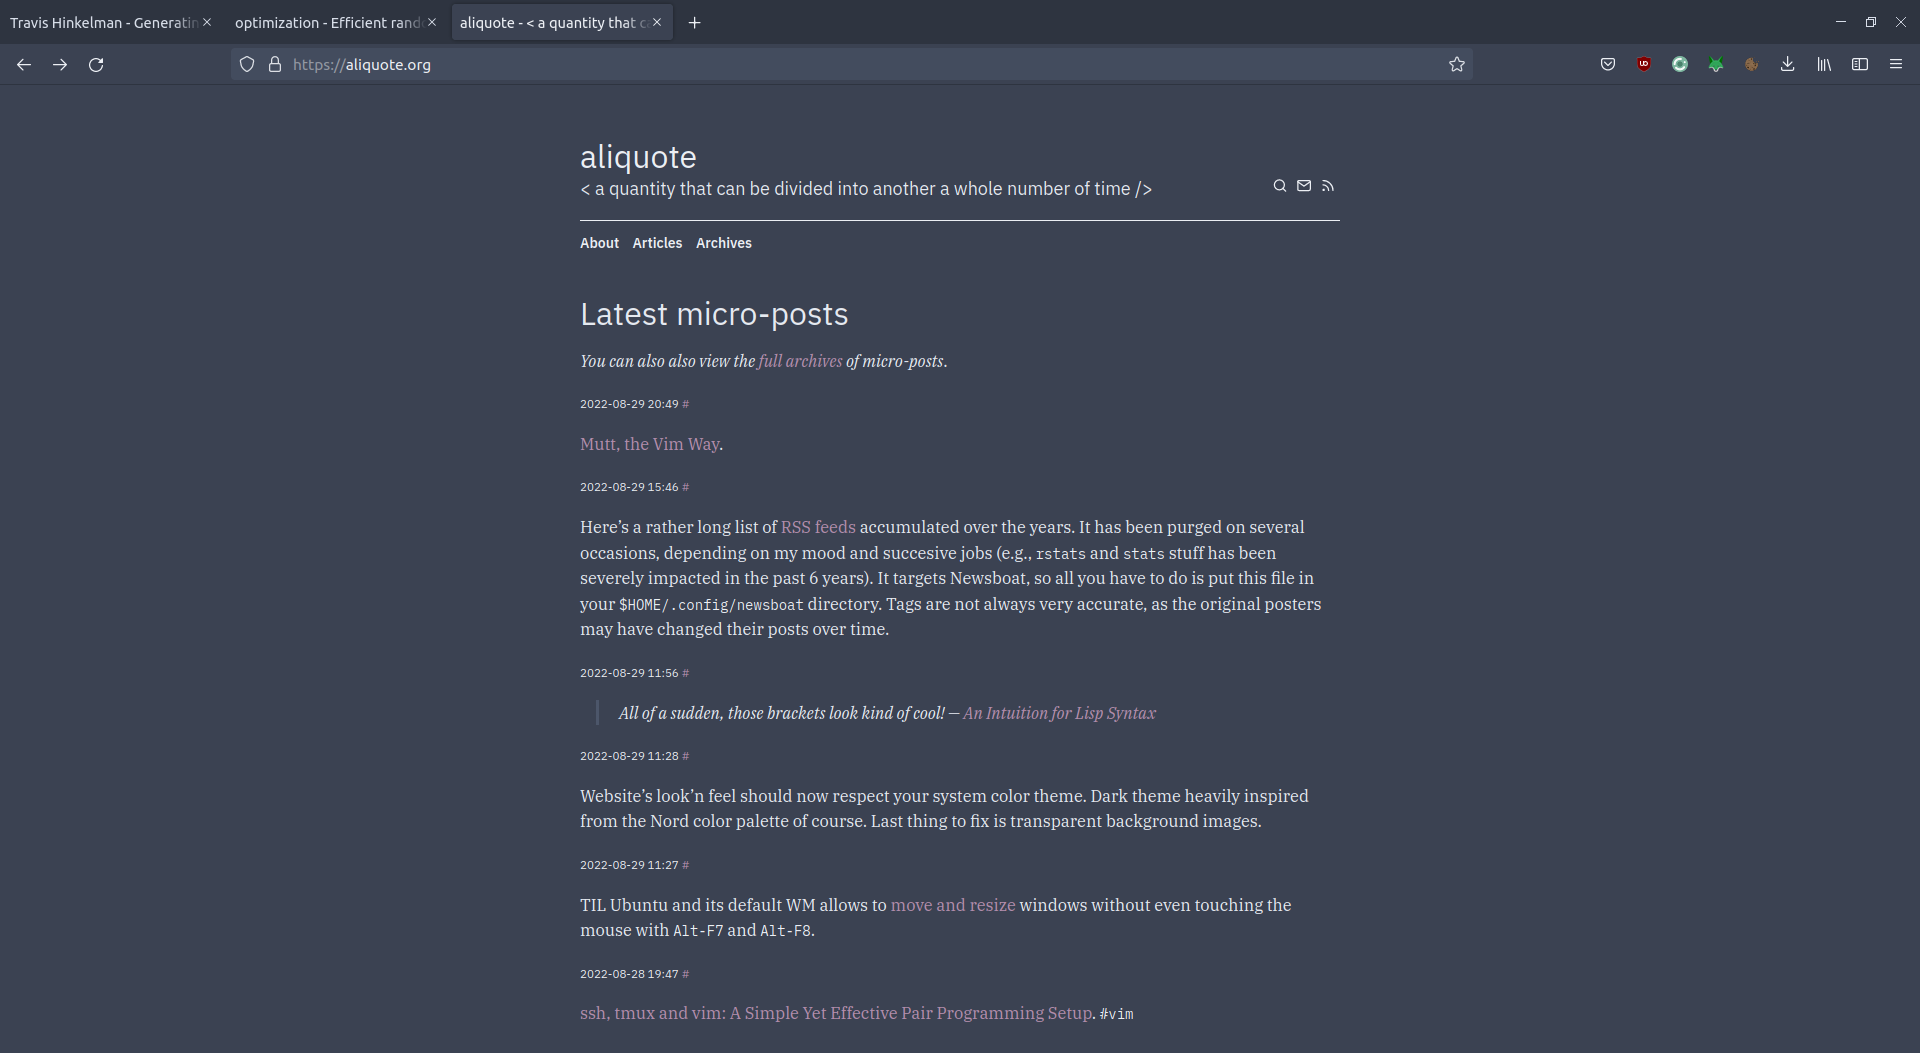Open the site's RSS feed icon
Screen dimensions: 1920x1053
click(1328, 186)
